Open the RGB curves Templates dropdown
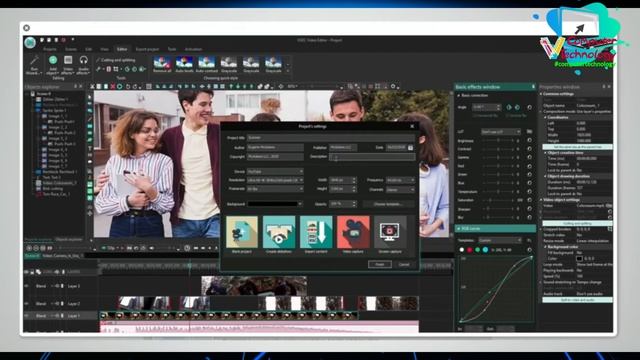Image resolution: width=640 pixels, height=360 pixels. (500, 240)
